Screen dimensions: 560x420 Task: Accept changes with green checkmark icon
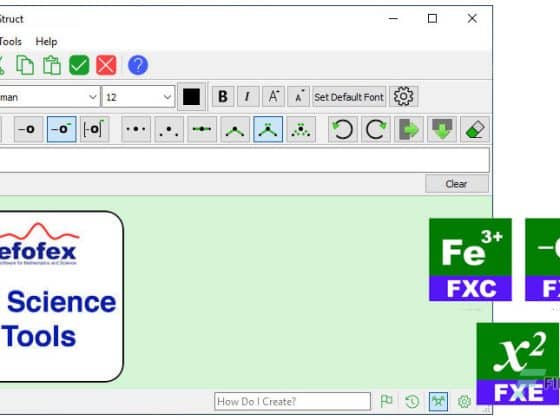[x=79, y=65]
